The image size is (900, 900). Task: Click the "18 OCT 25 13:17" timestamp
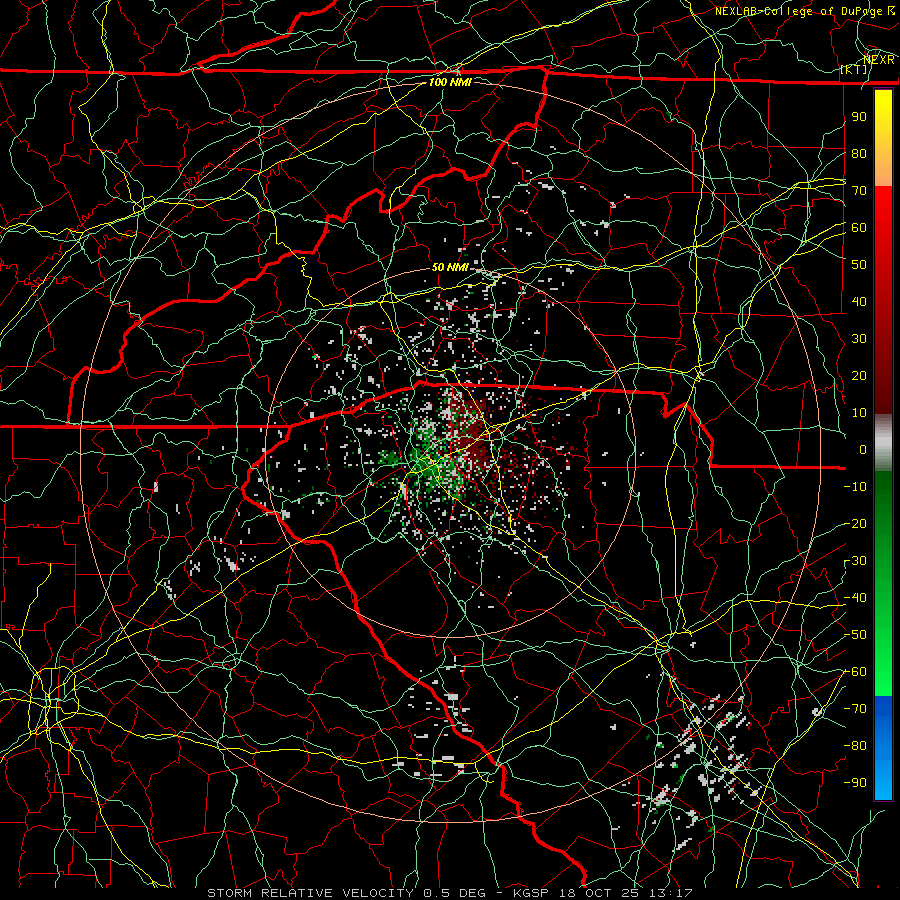pos(626,893)
